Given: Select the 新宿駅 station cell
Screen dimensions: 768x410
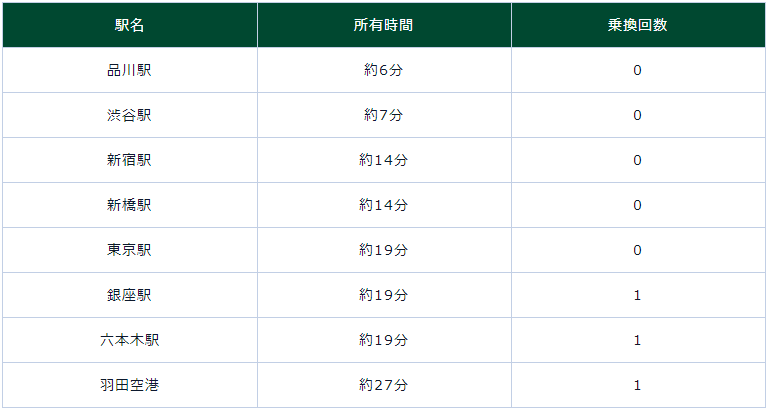Looking at the screenshot, I should click(x=129, y=160).
